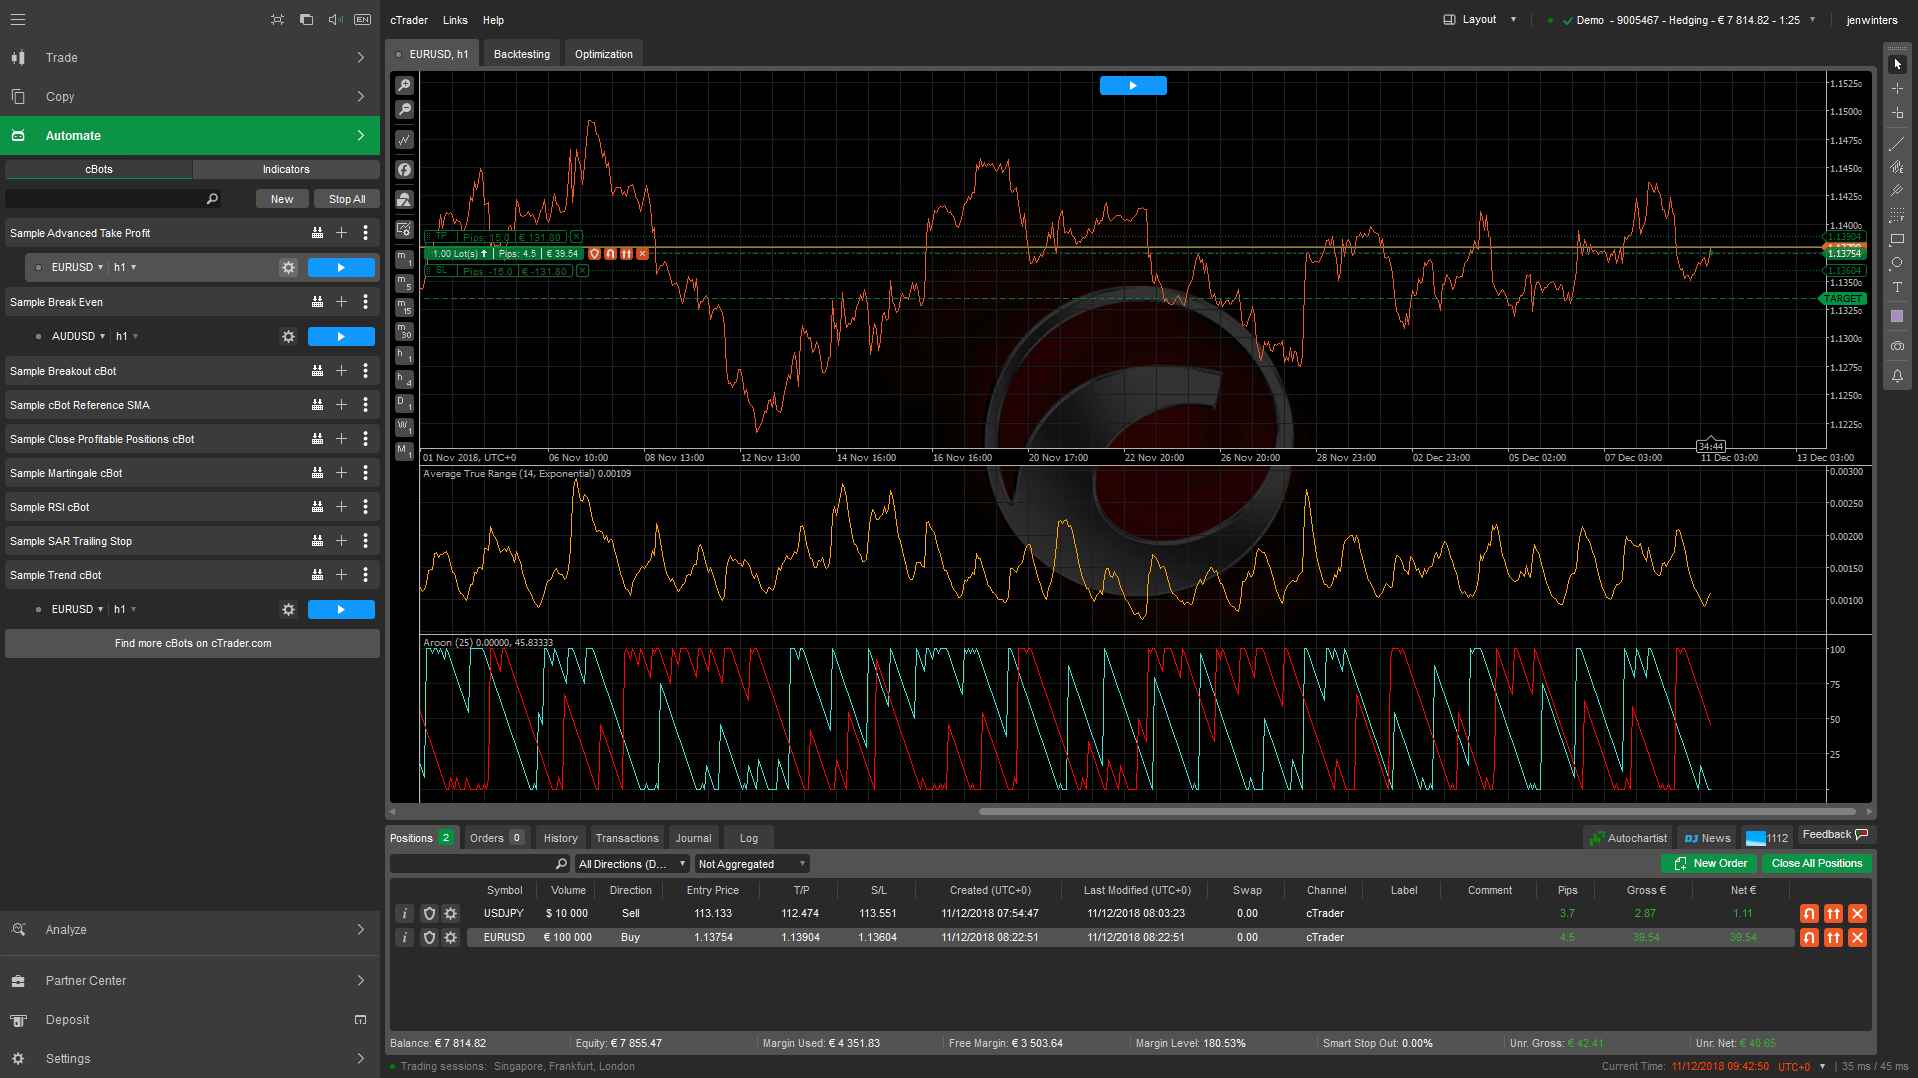Show info for USDJPY position
This screenshot has width=1918, height=1078.
click(x=404, y=914)
